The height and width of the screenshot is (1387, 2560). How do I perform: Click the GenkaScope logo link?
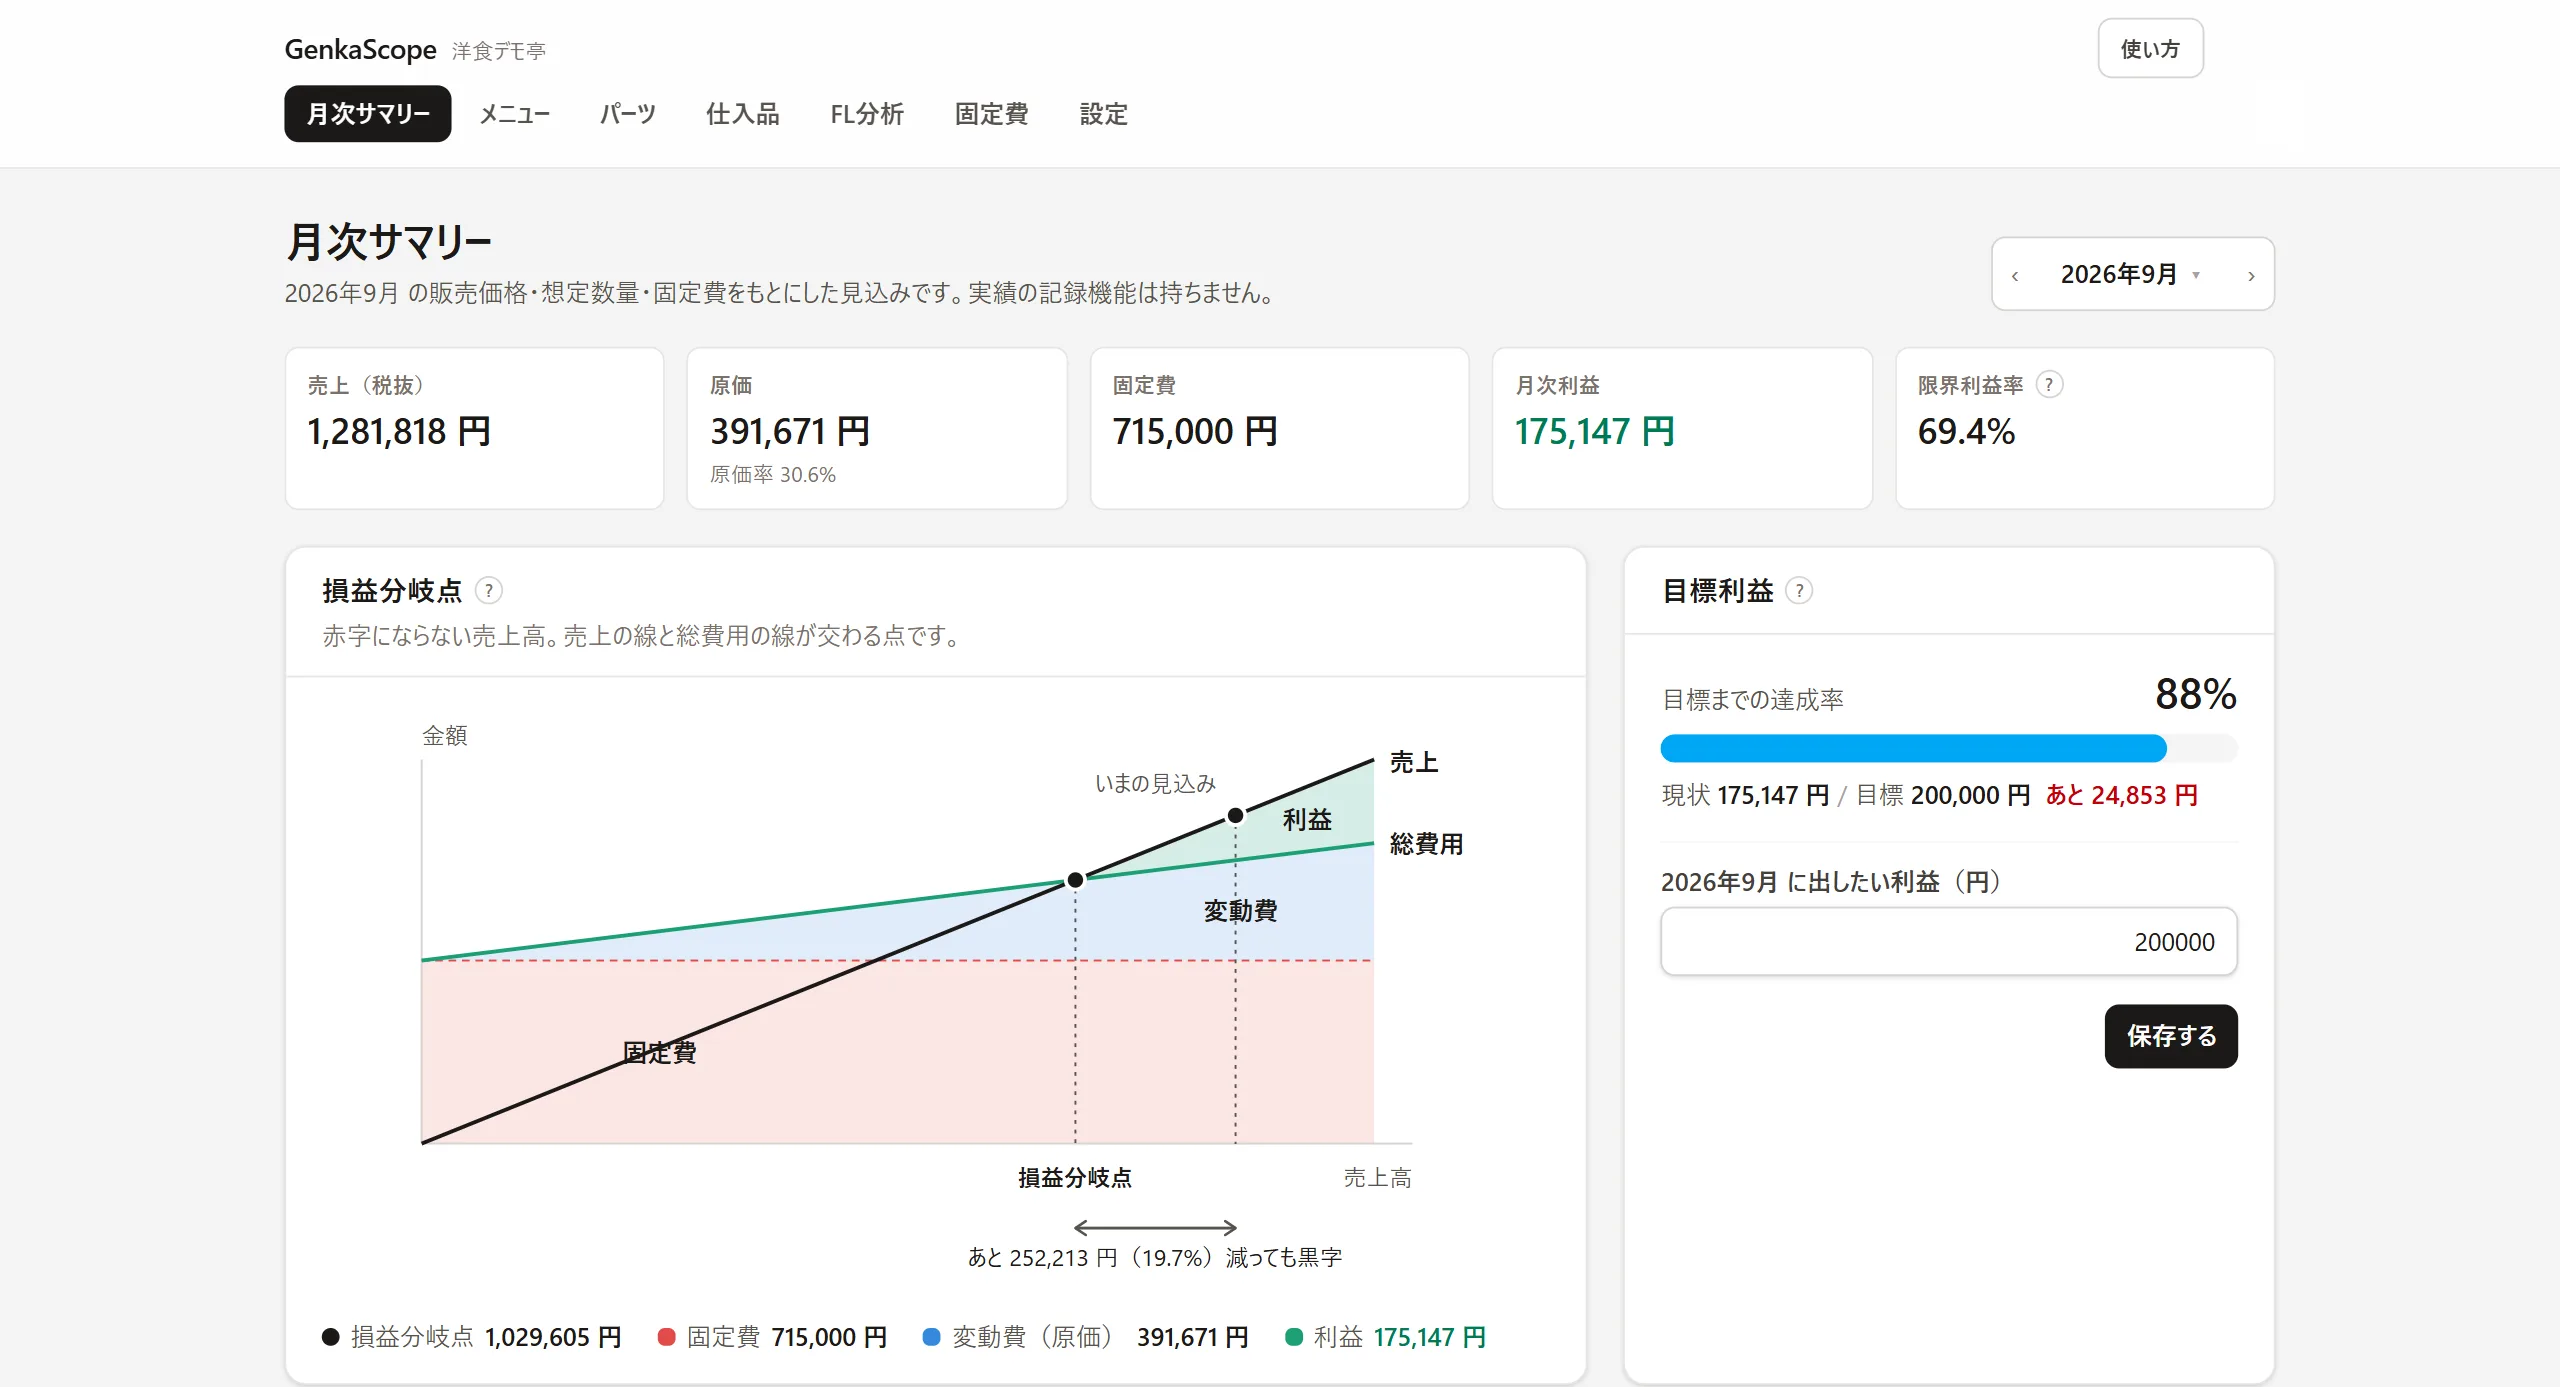point(360,50)
